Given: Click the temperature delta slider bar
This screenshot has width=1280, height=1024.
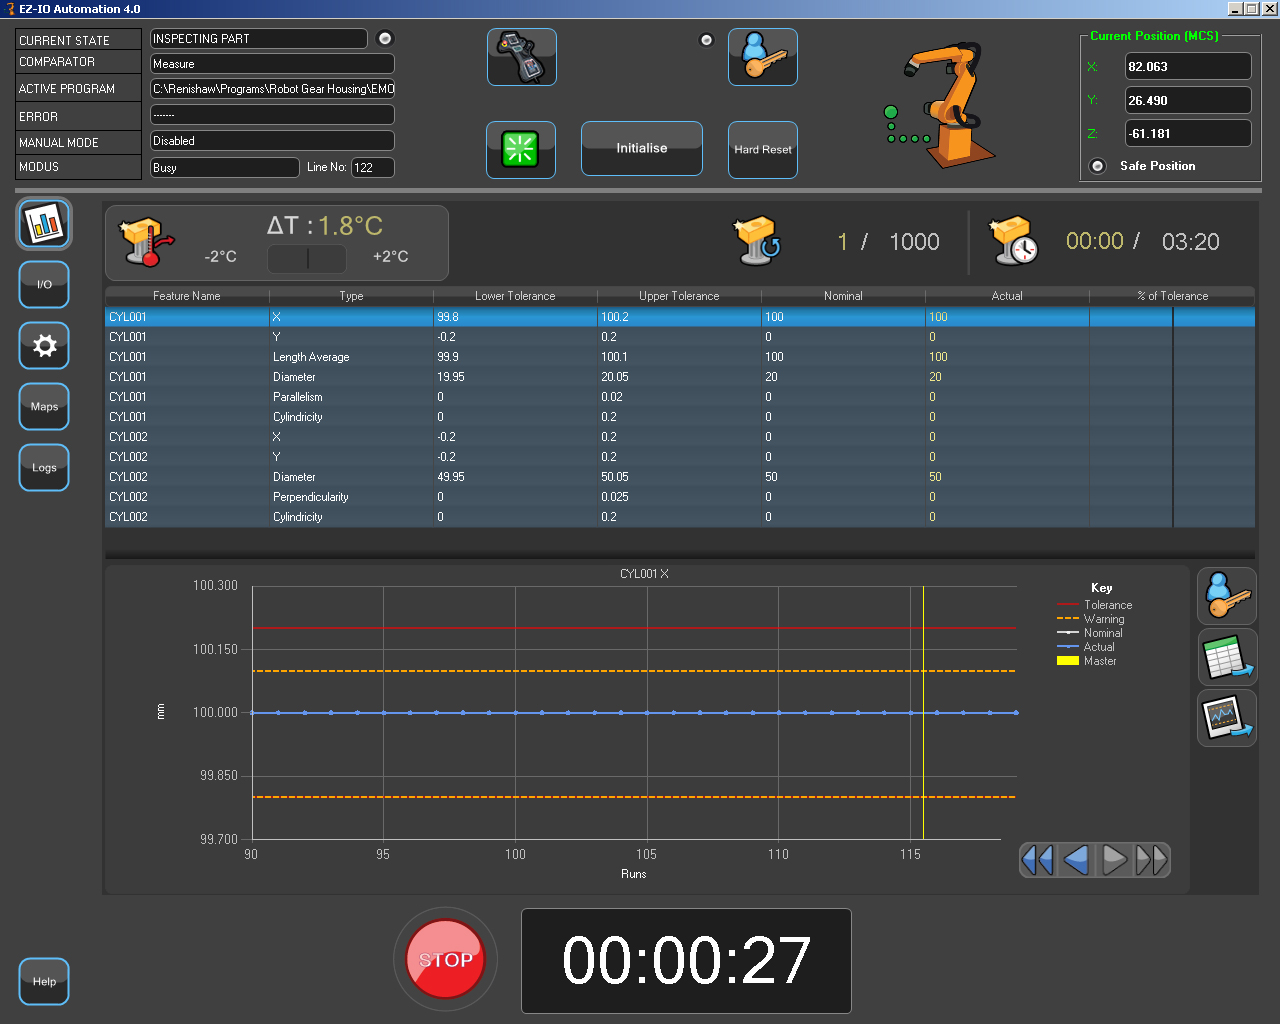Looking at the screenshot, I should pyautogui.click(x=307, y=259).
